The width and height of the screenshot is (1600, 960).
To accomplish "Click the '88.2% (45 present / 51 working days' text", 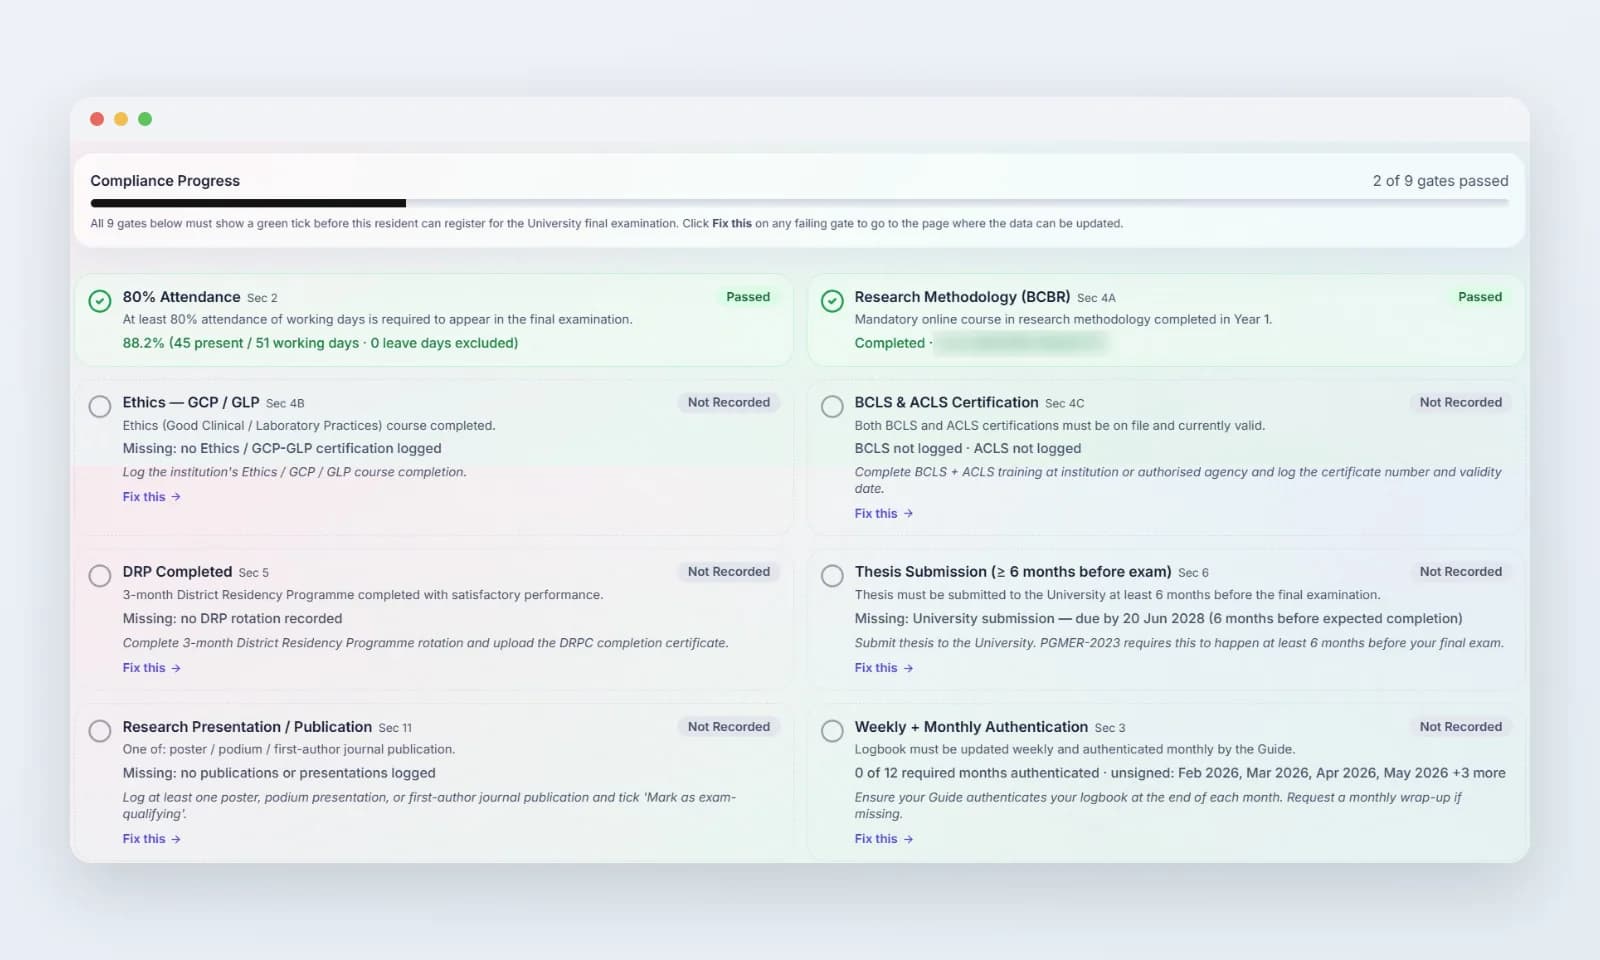I will [241, 343].
